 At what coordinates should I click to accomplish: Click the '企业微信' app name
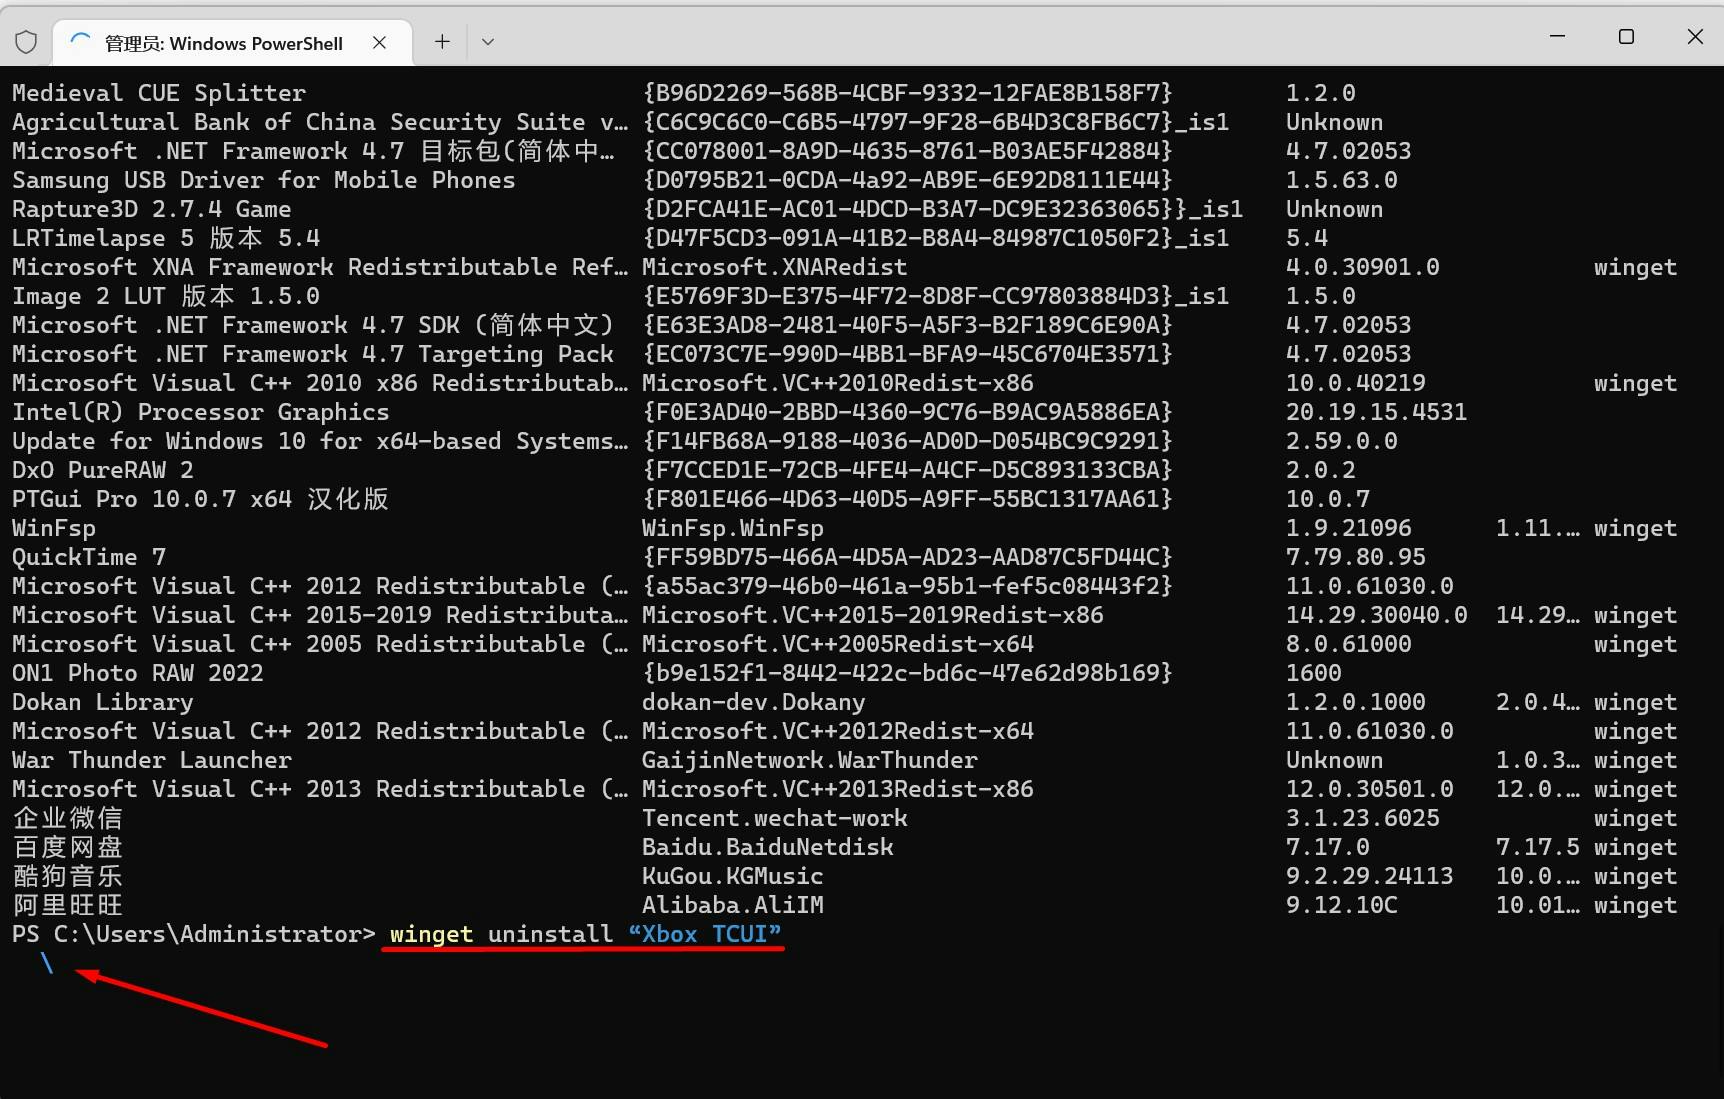pos(68,818)
